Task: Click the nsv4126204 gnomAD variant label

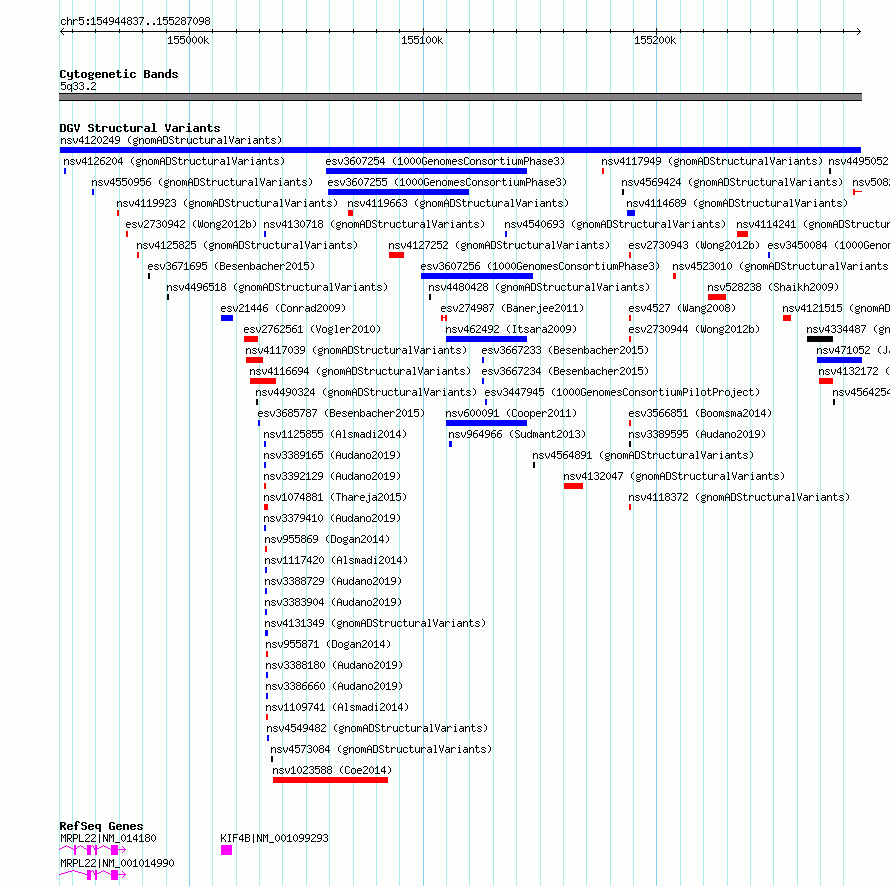Action: tap(174, 161)
